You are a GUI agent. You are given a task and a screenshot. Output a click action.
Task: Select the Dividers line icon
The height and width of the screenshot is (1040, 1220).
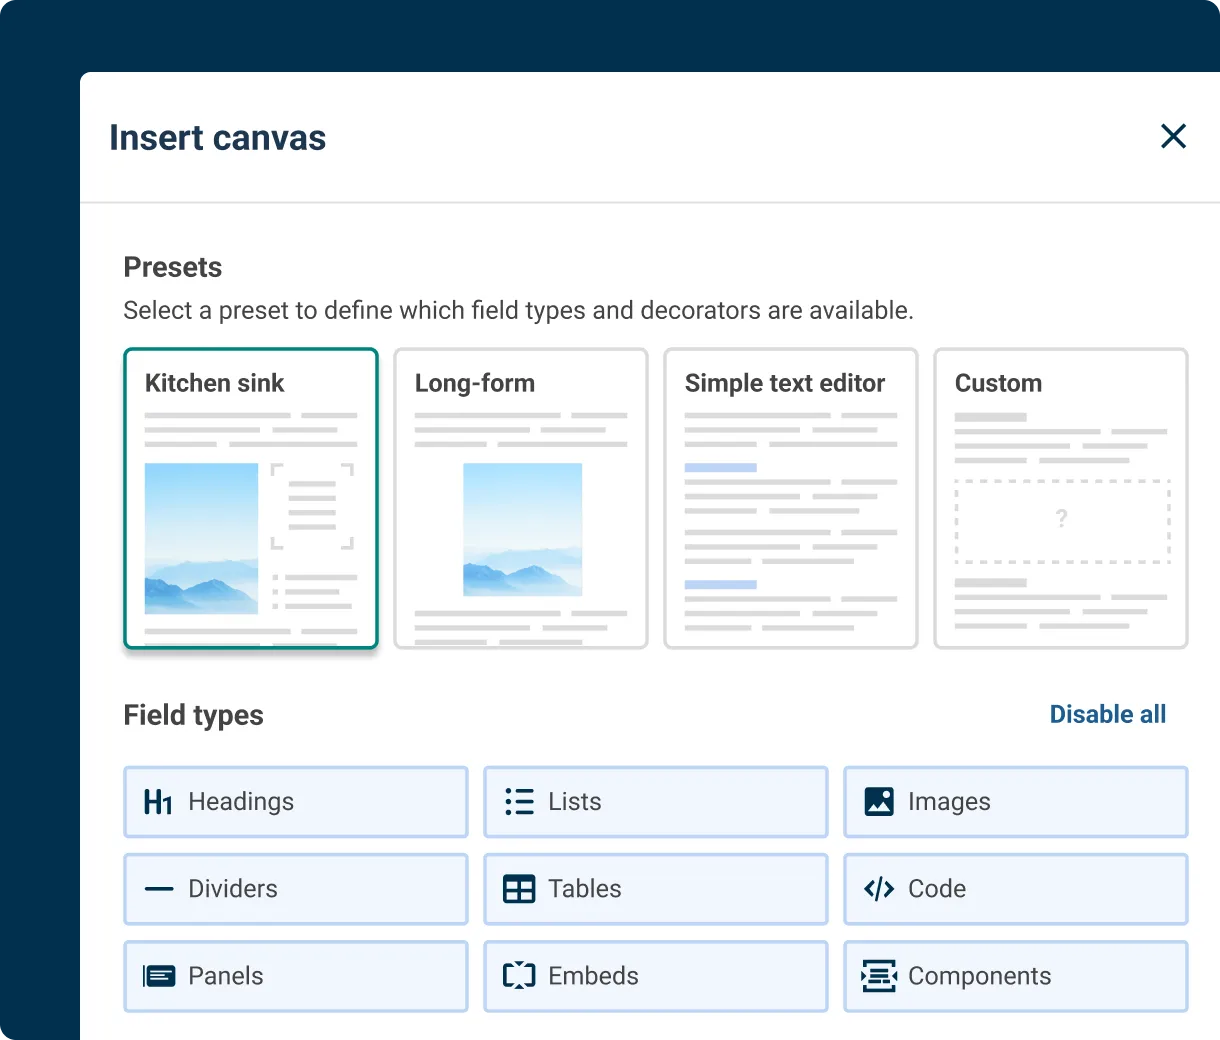[x=158, y=889]
